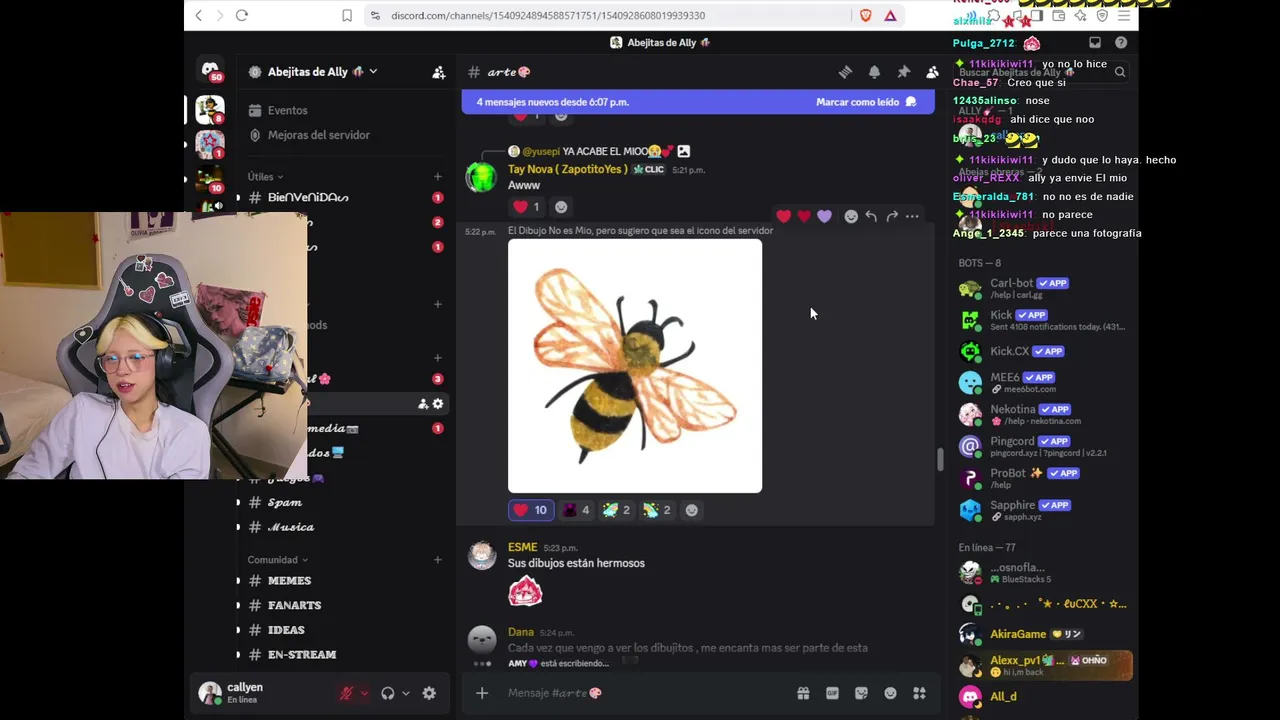Viewport: 1280px width, 720px height.
Task: Open Tay Nova's profile from username
Action: pos(567,169)
